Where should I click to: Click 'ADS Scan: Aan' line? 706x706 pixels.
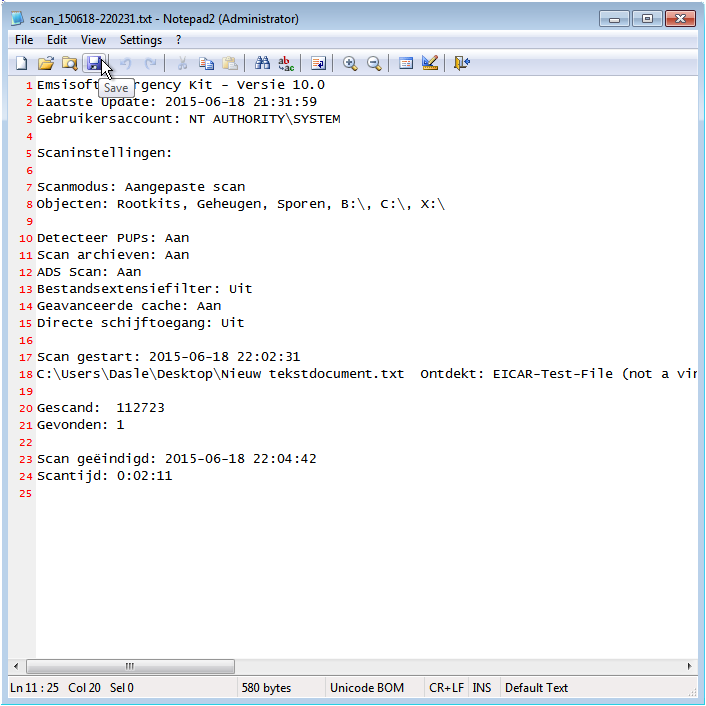click(89, 272)
